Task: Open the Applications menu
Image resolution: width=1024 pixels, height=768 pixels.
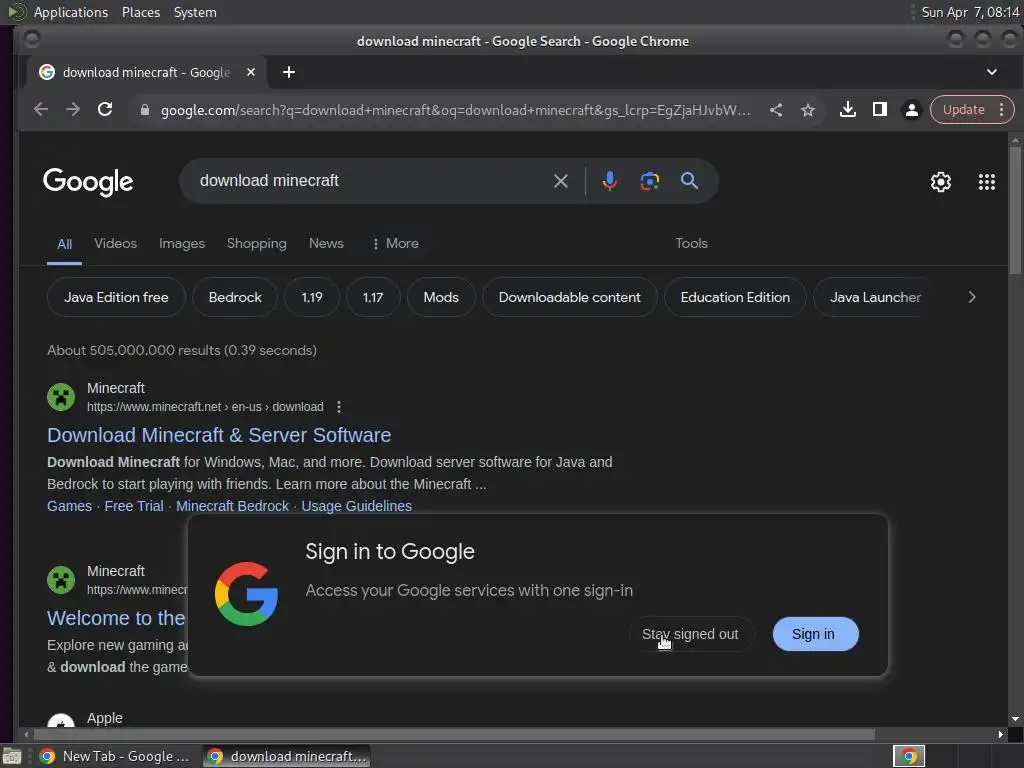Action: click(71, 12)
